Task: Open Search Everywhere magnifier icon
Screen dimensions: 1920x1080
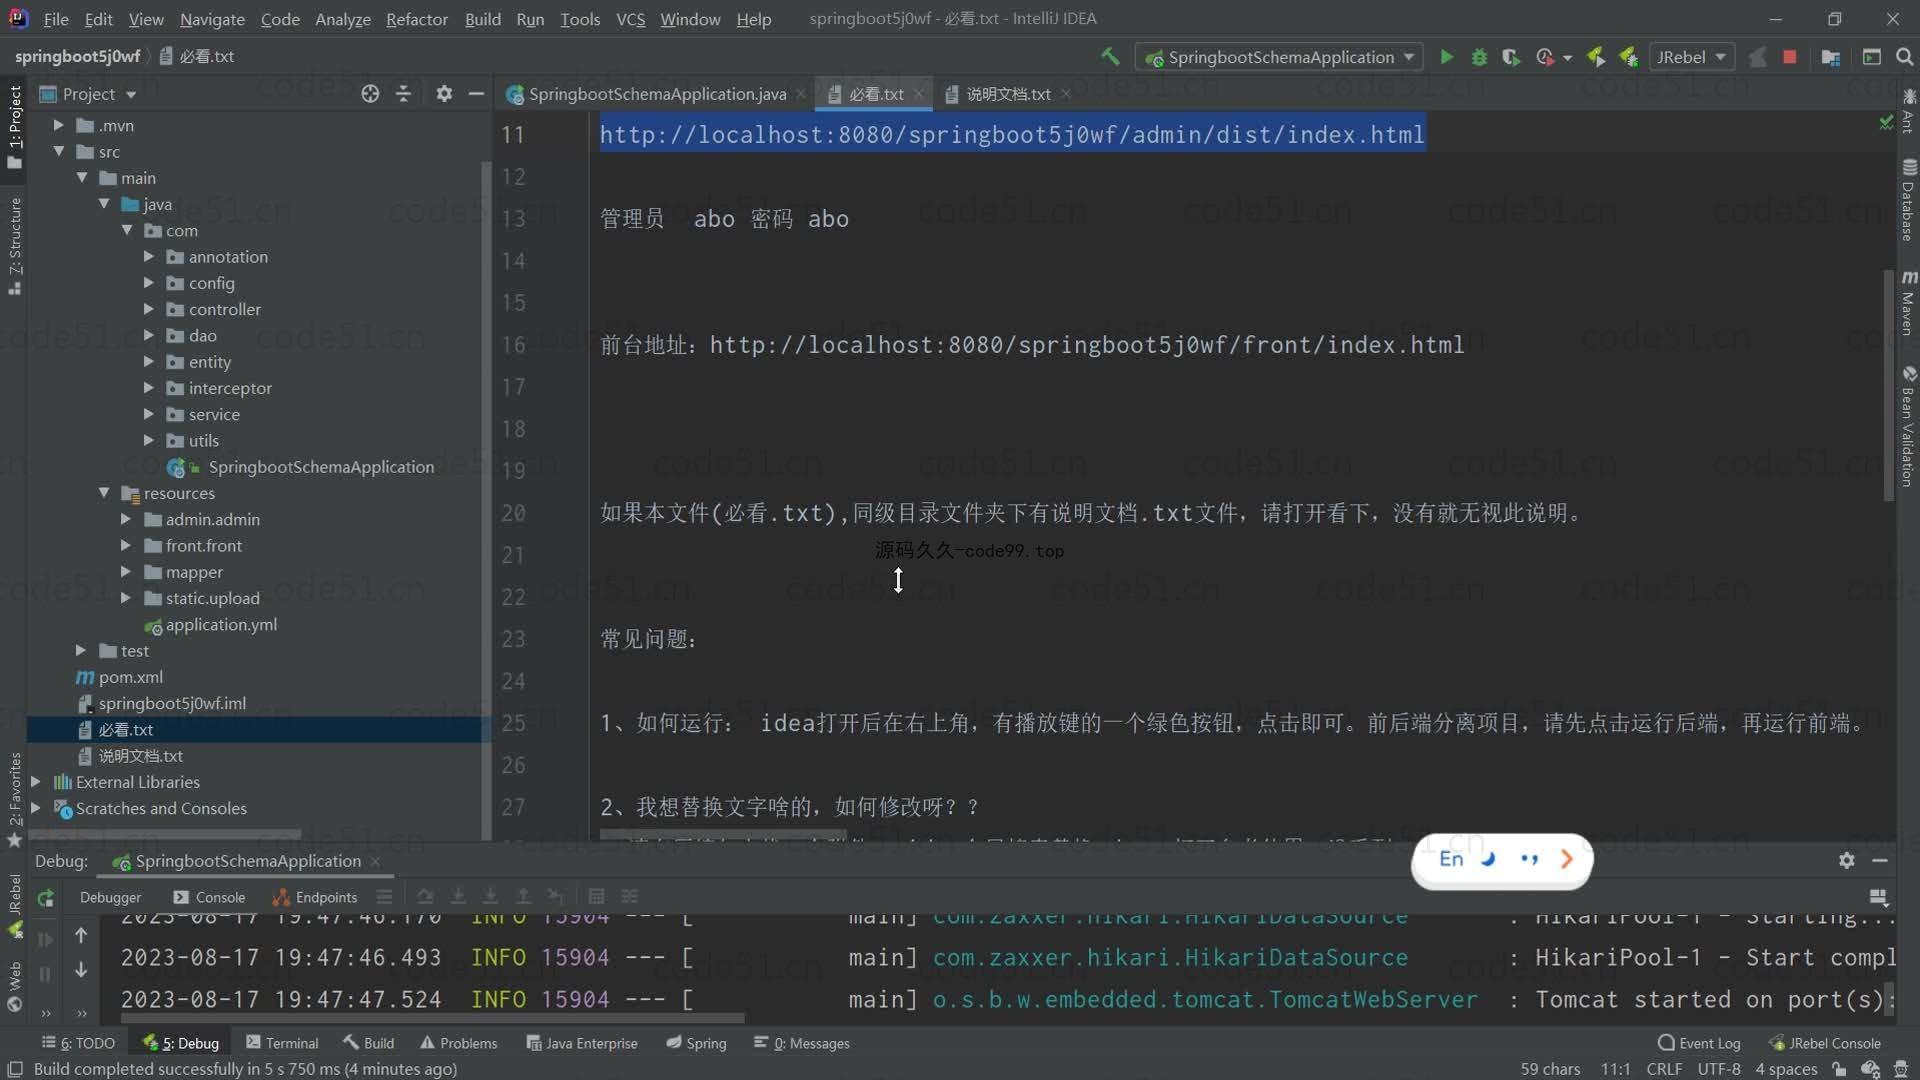Action: [x=1905, y=57]
